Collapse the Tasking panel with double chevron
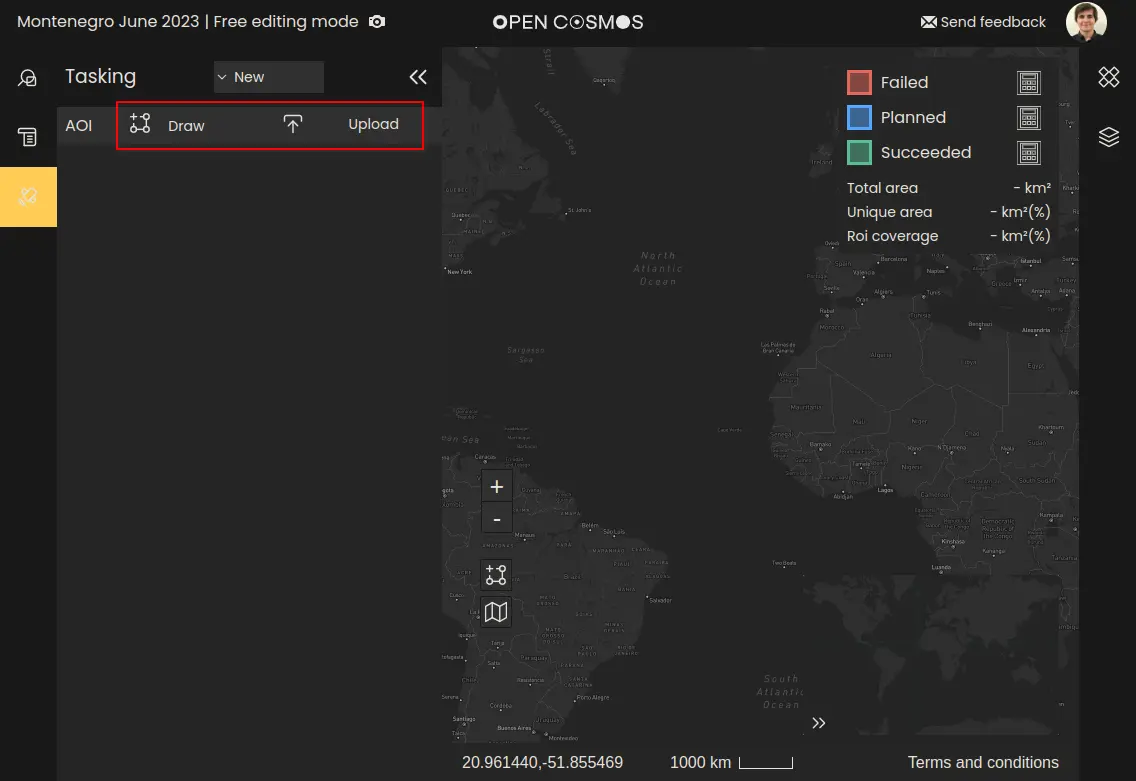1136x781 pixels. point(418,77)
